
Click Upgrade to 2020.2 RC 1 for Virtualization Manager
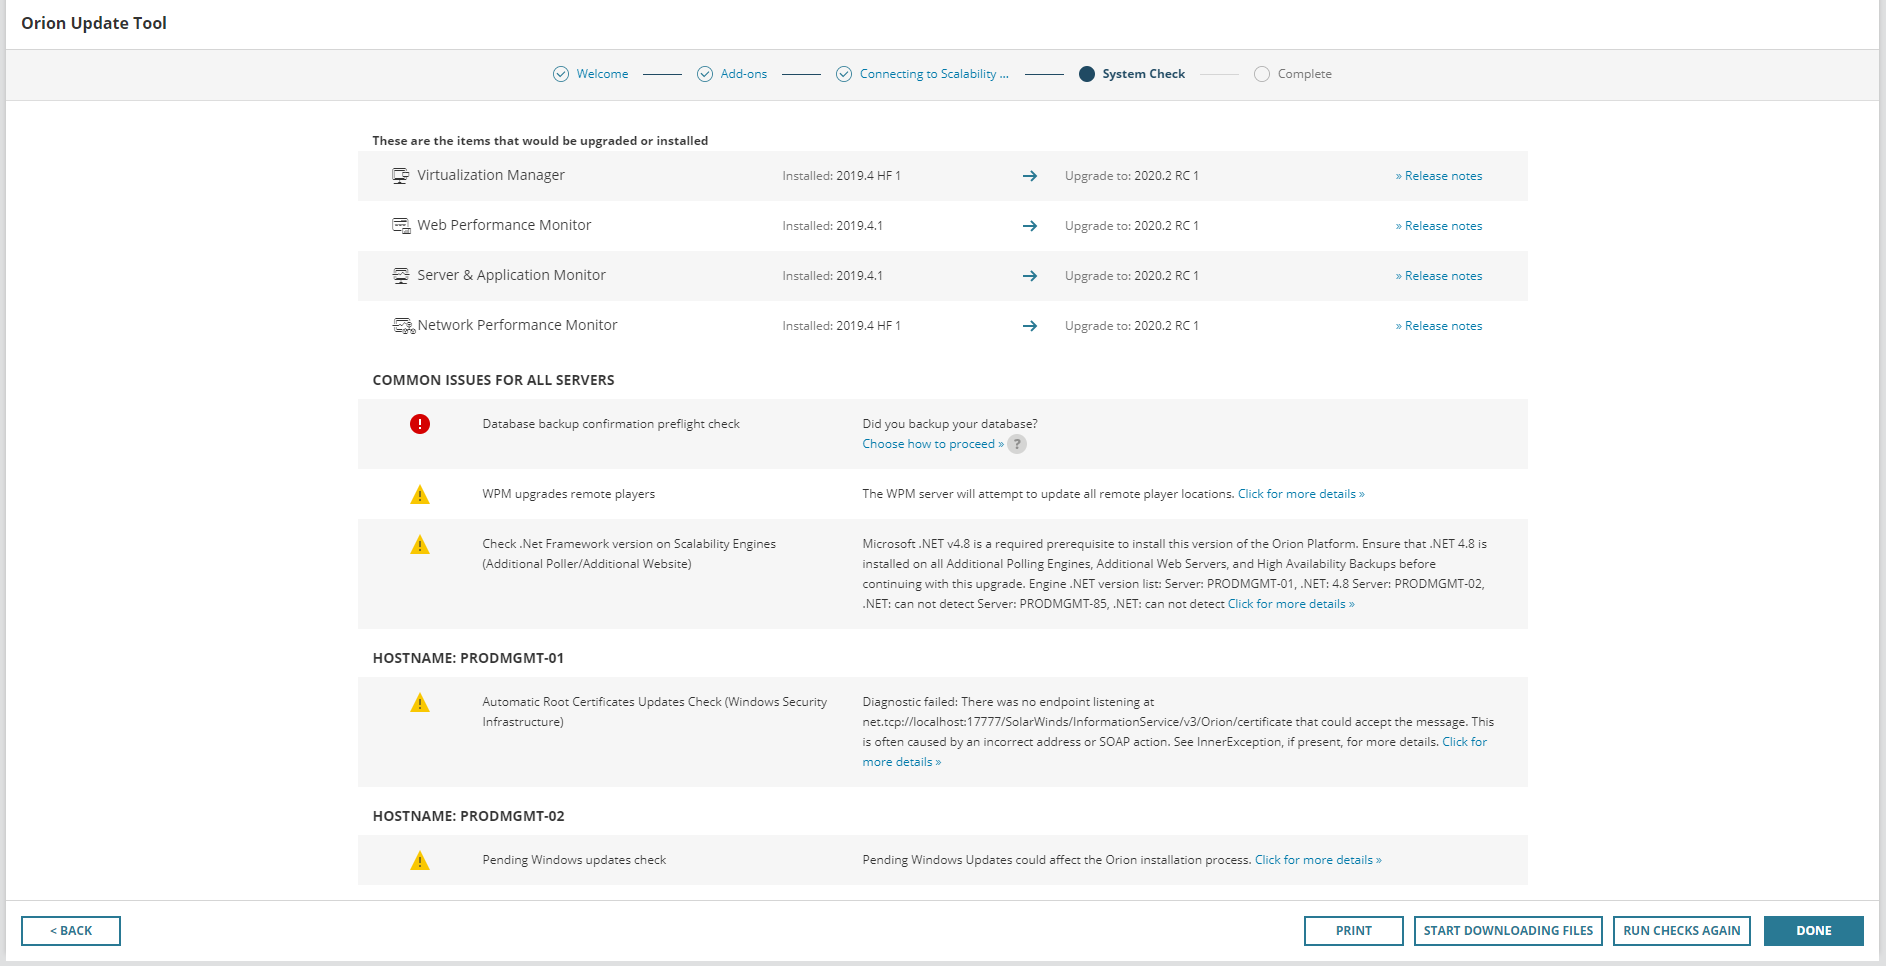[x=1132, y=176]
